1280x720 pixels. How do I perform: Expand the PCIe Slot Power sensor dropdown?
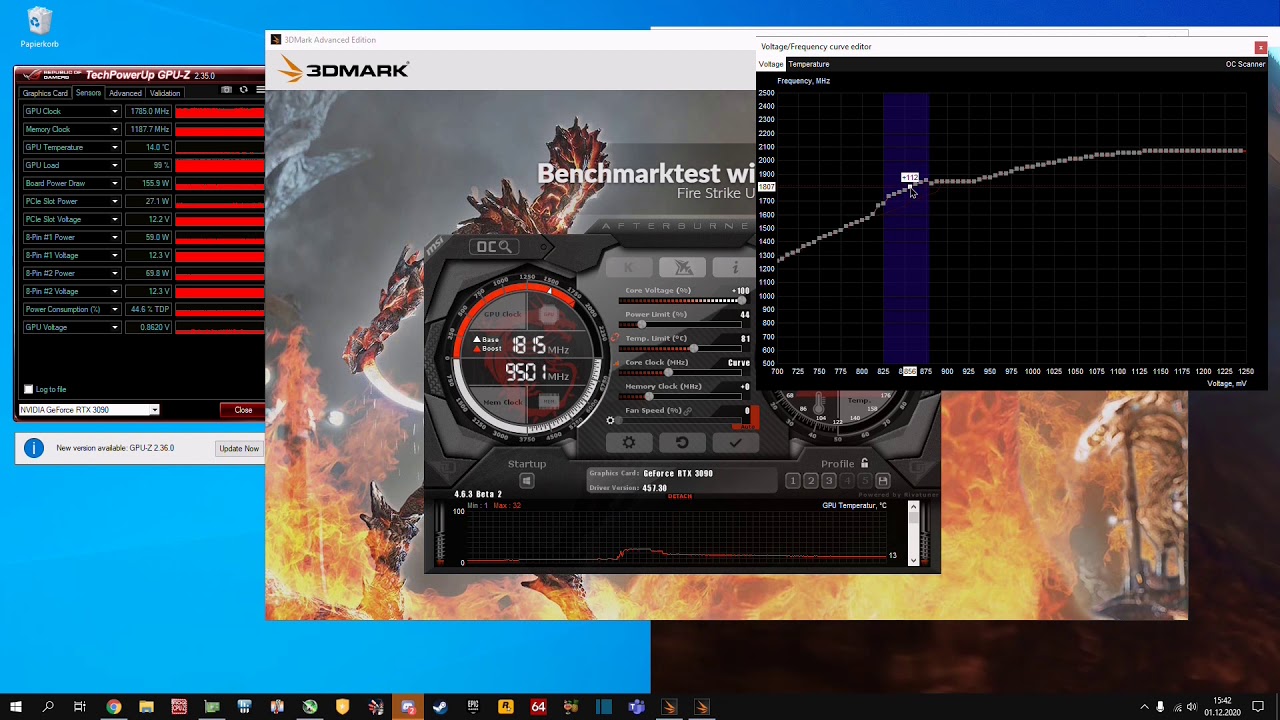[115, 201]
